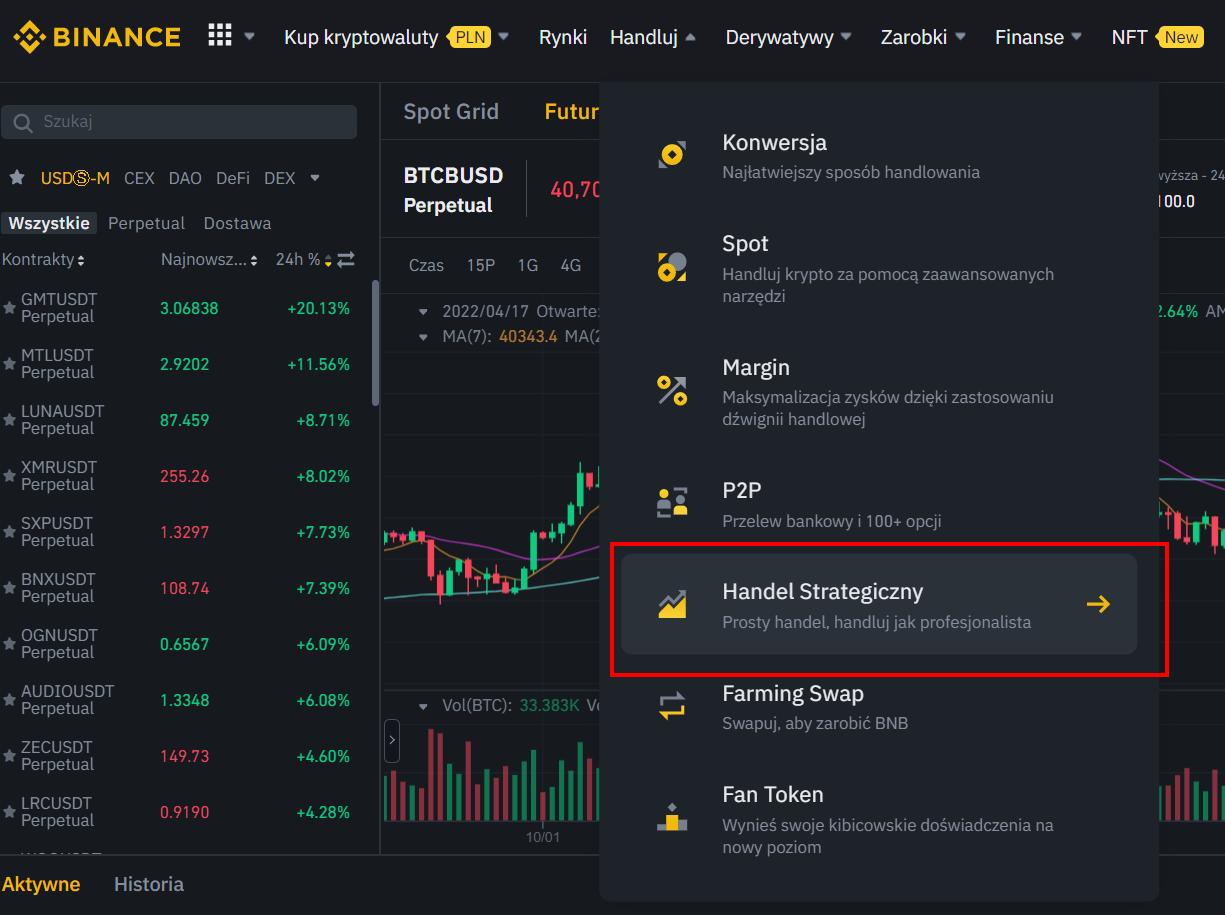
Task: Select the USDⓈ-M market filter
Action: 75,178
